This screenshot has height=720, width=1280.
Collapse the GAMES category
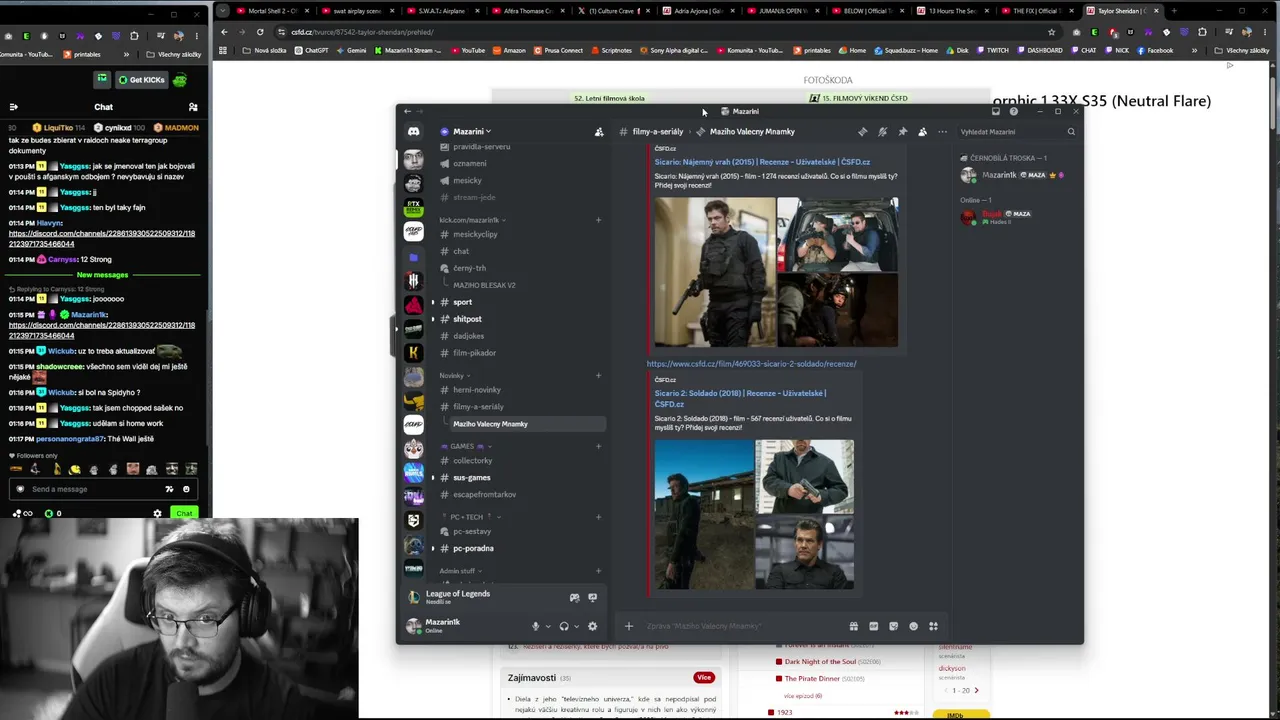tap(466, 446)
